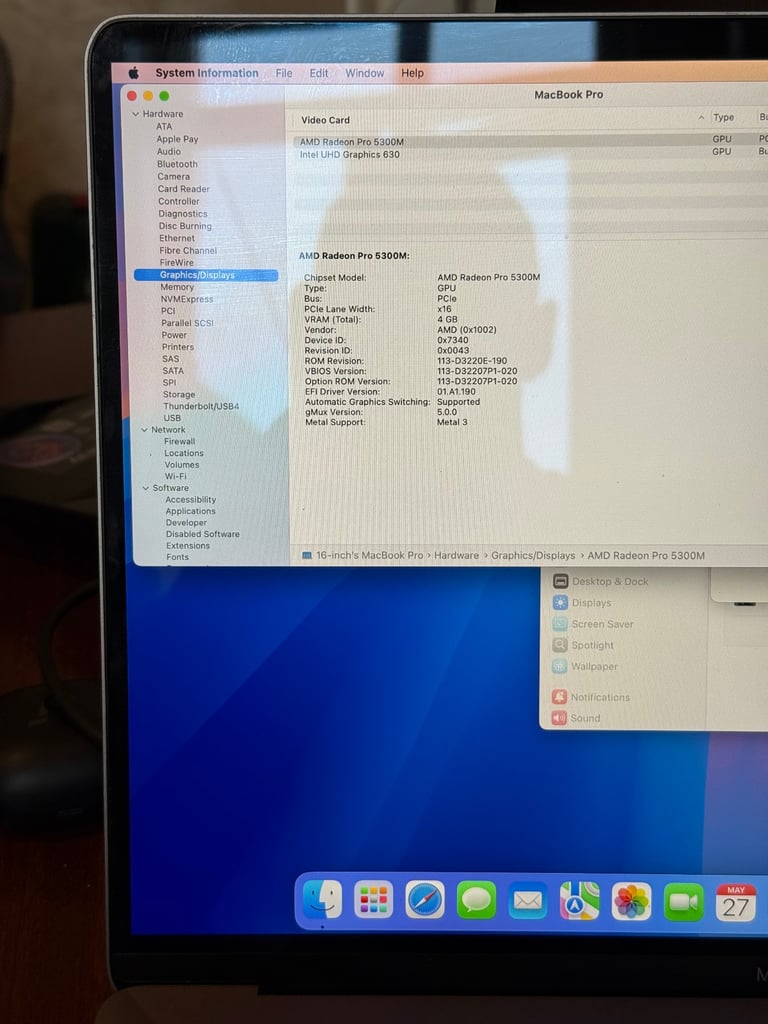768x1024 pixels.
Task: Select Accessibility under Software
Action: coord(191,500)
